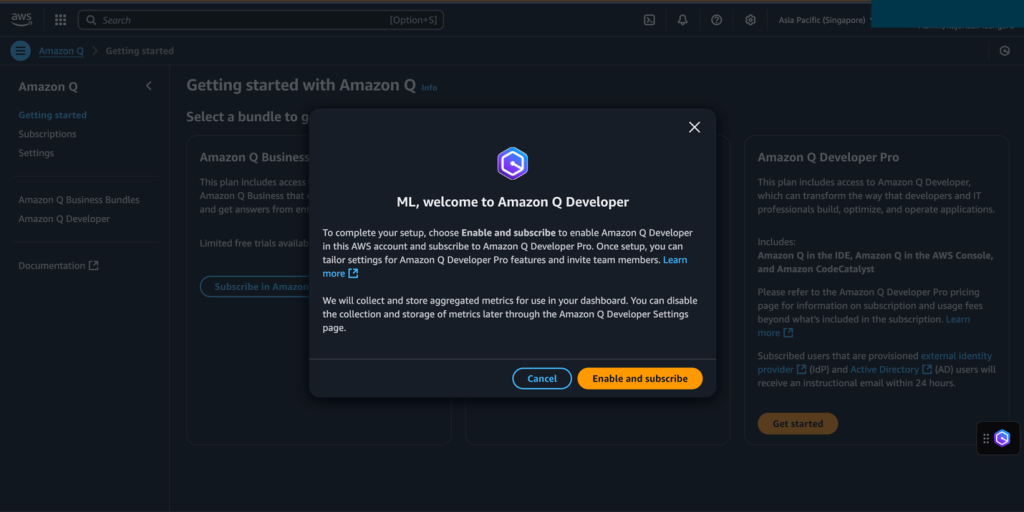This screenshot has height=512, width=1024.
Task: Click the AWS console search field
Action: (x=261, y=20)
